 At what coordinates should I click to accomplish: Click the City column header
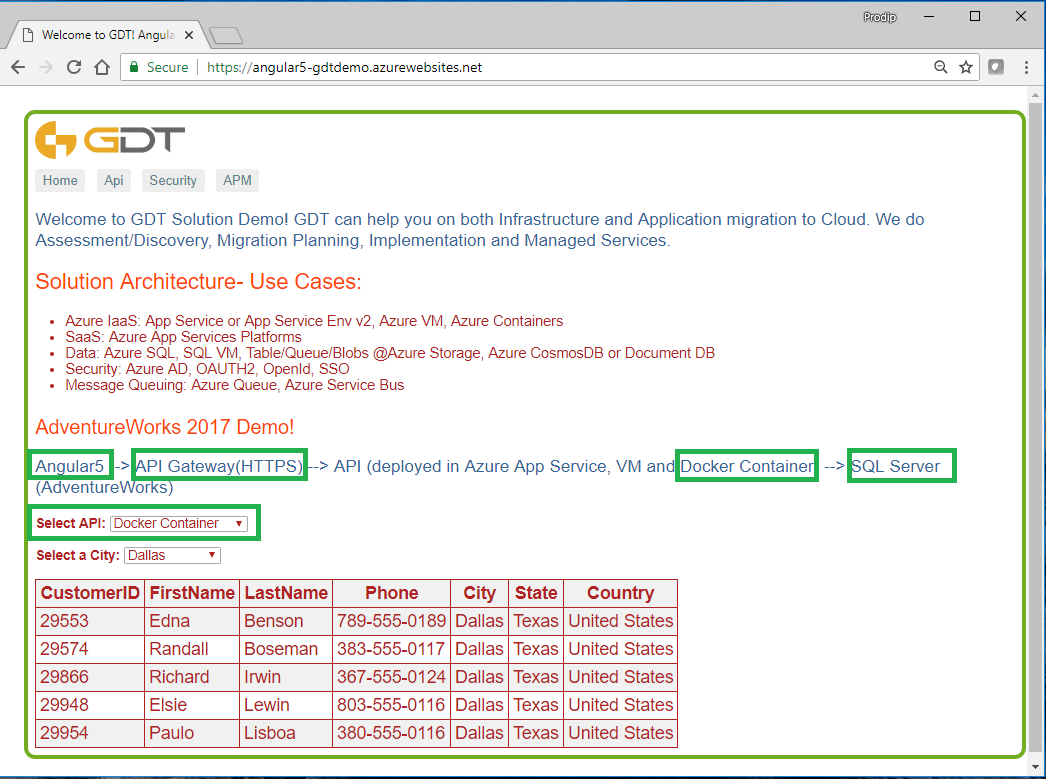480,594
